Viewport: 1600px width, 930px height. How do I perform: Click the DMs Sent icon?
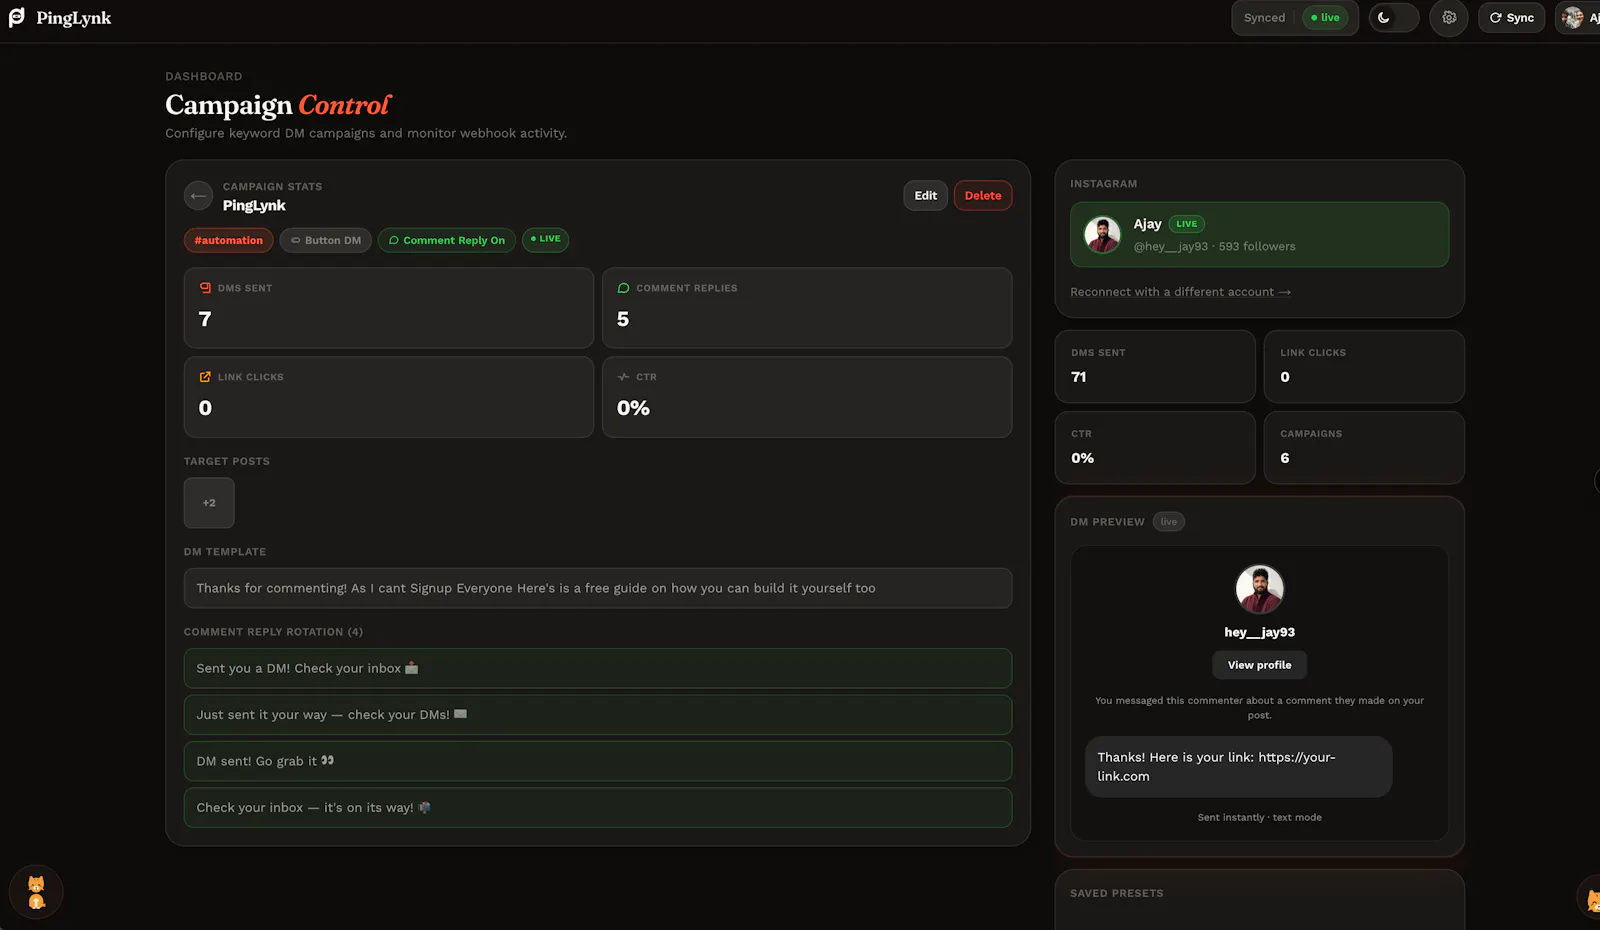205,288
